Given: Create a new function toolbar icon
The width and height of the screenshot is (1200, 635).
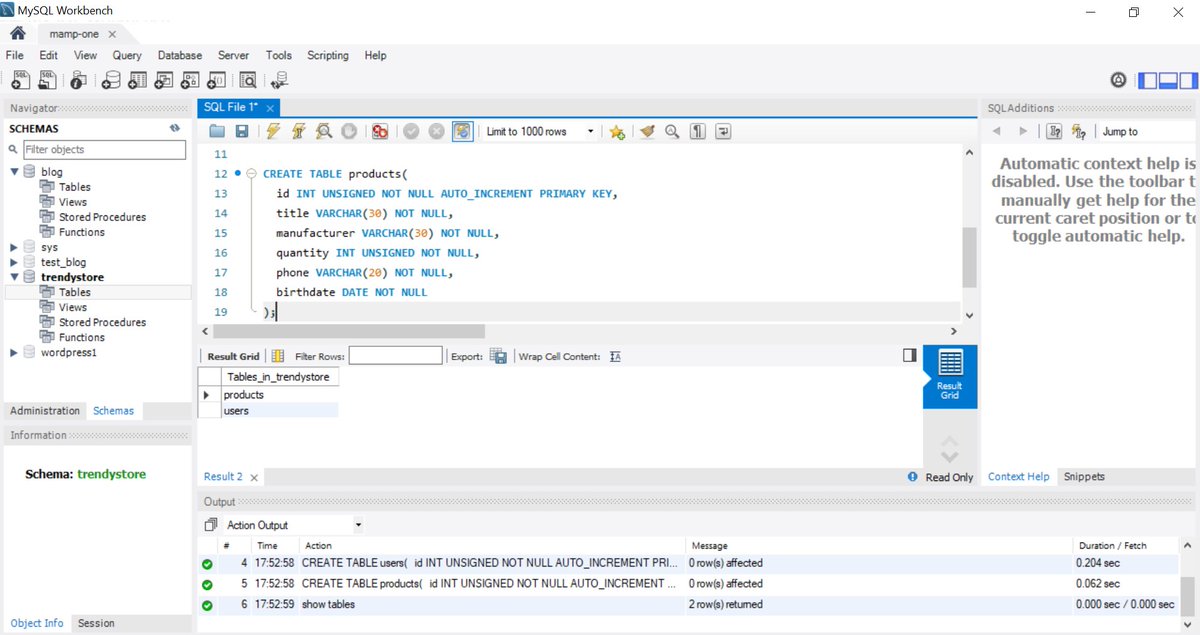Looking at the screenshot, I should [216, 80].
